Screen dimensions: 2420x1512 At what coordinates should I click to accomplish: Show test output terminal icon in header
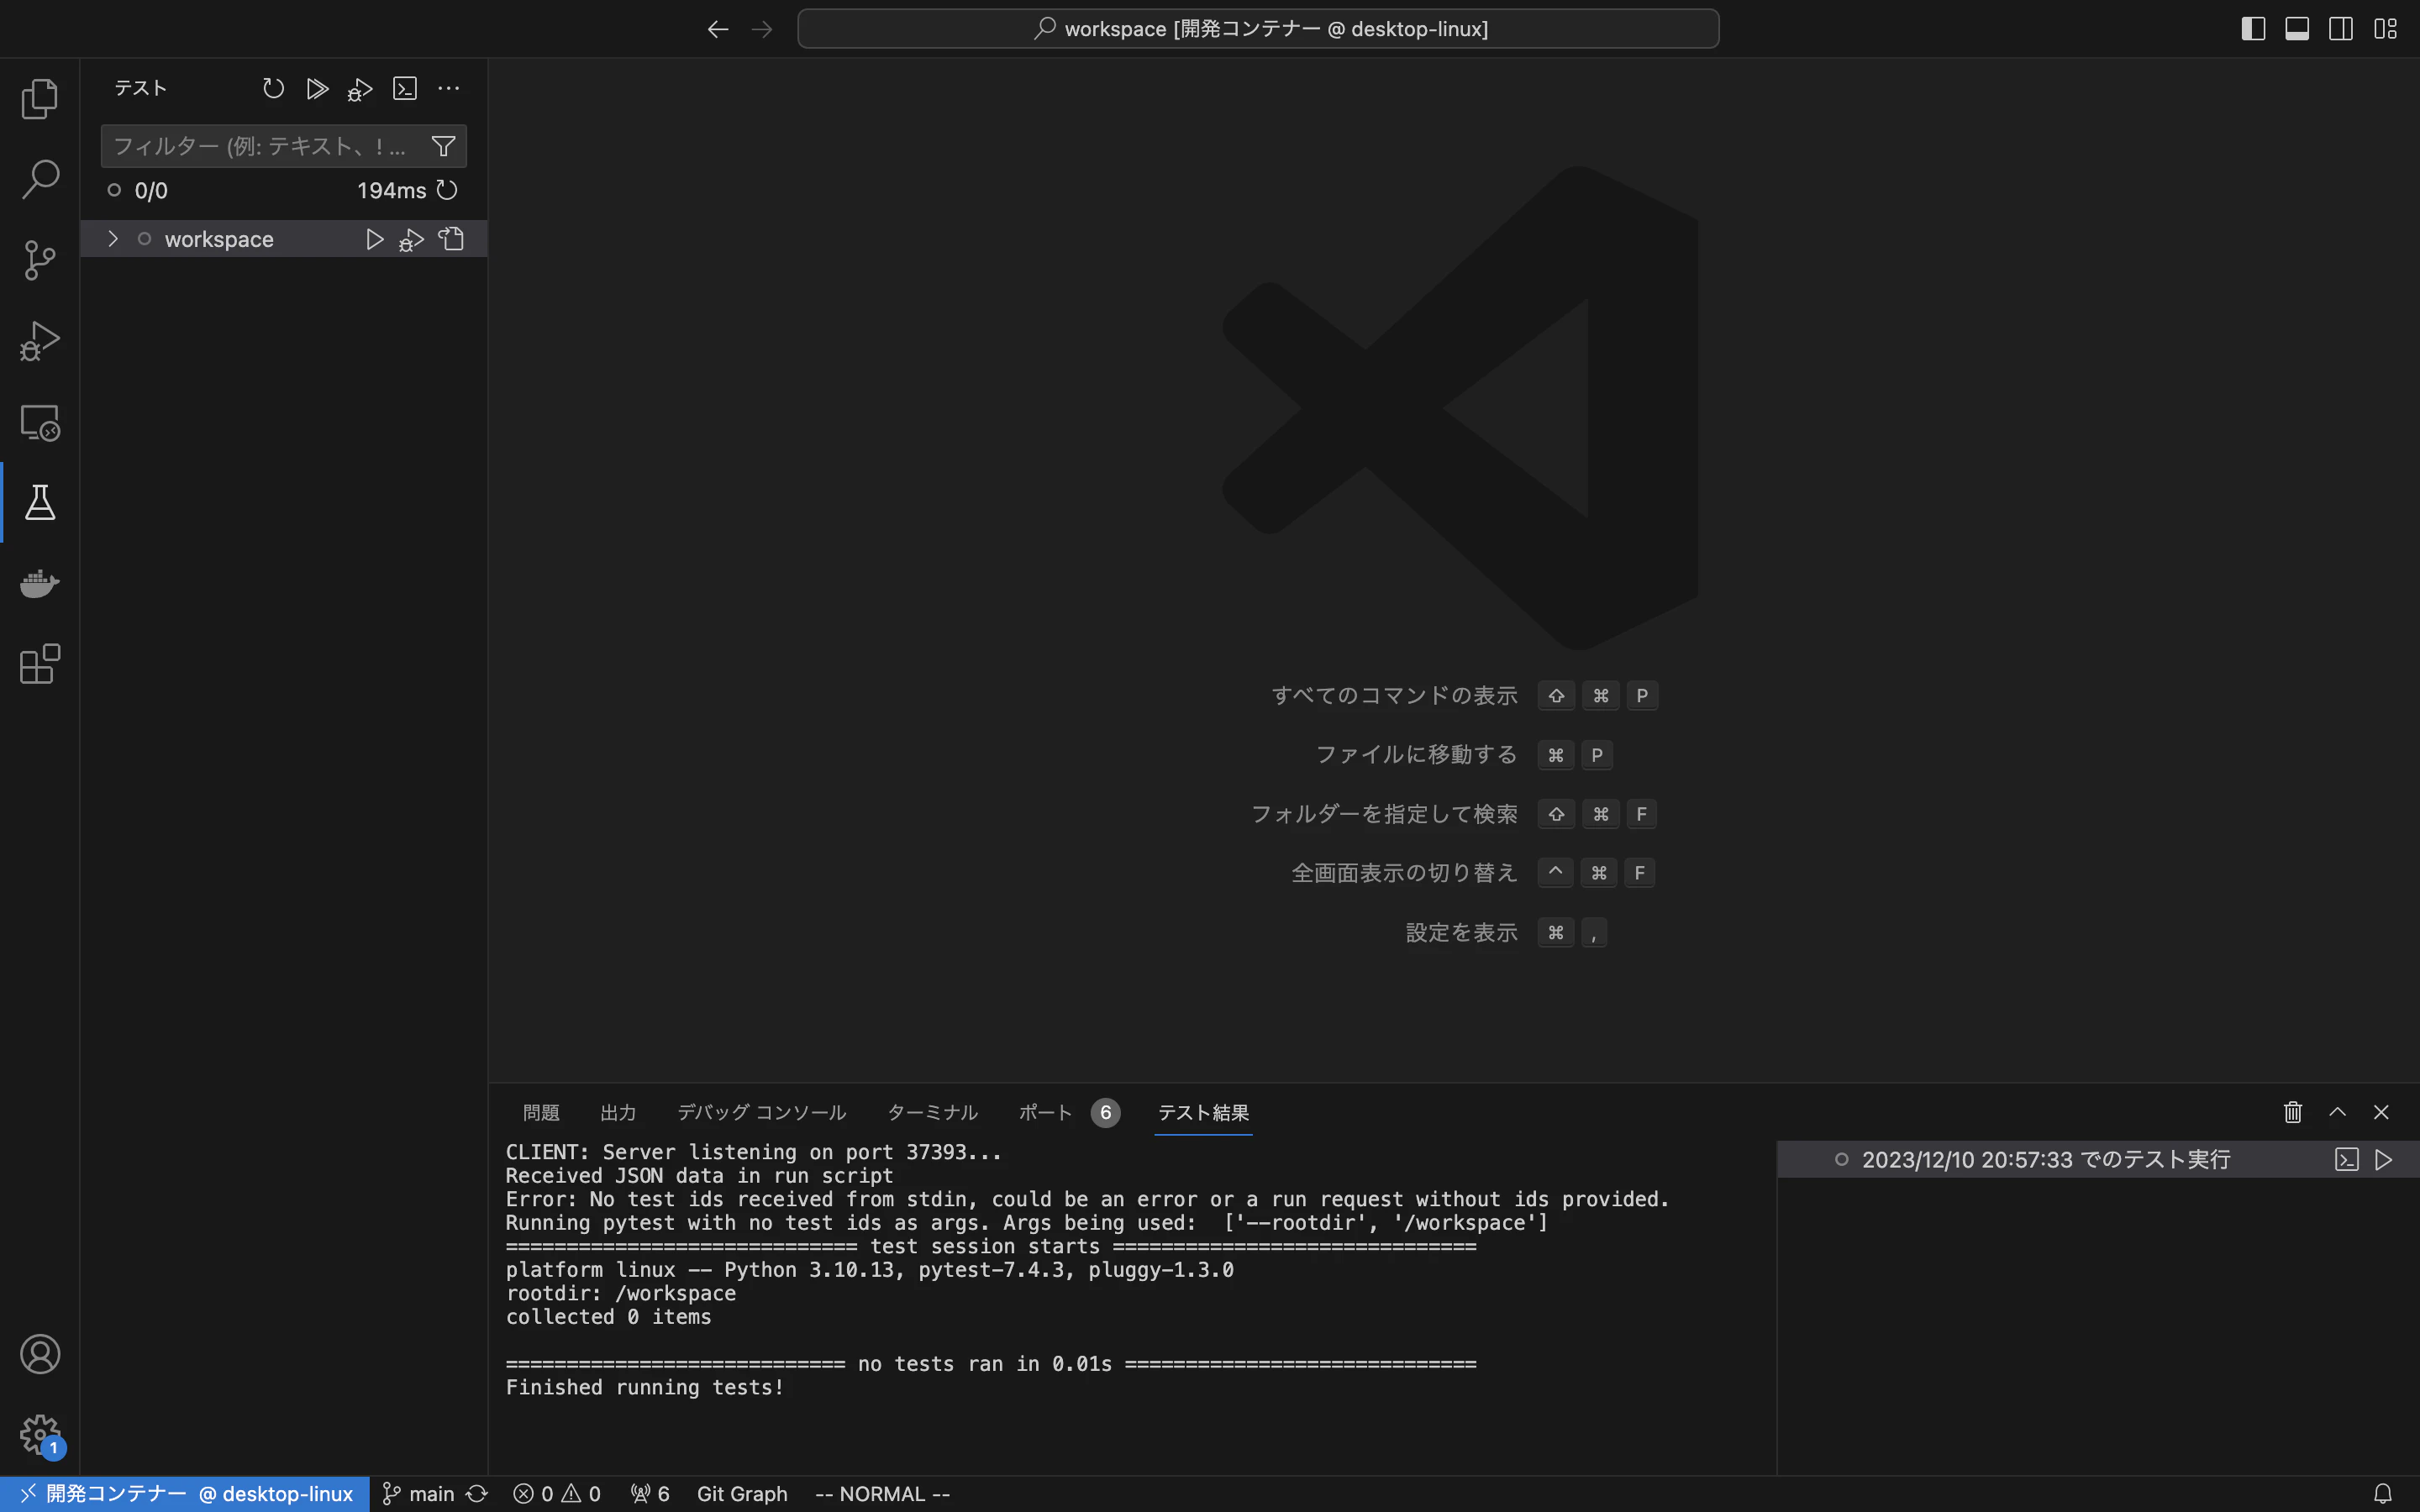click(405, 89)
